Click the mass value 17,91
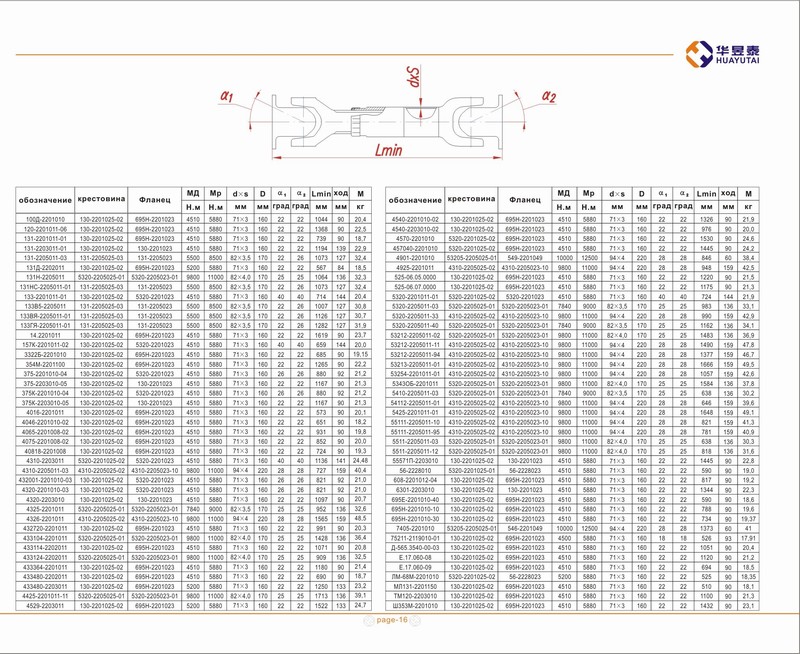This screenshot has width=800, height=654. click(748, 538)
